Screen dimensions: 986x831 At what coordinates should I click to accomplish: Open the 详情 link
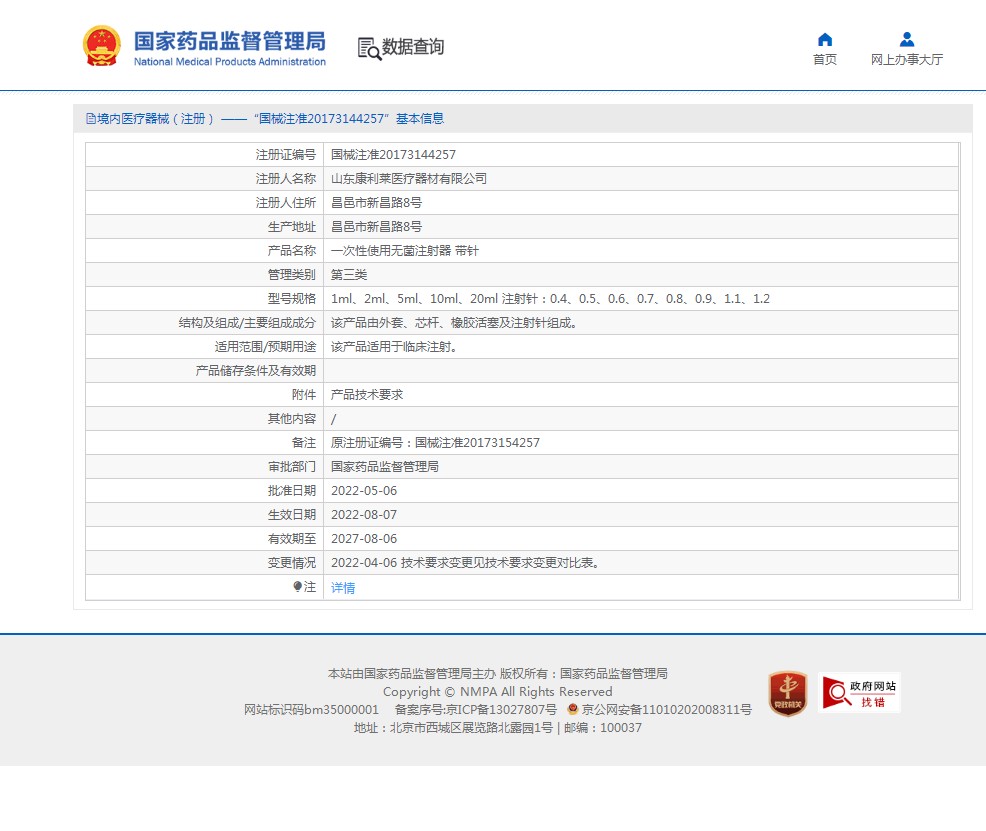tap(343, 588)
